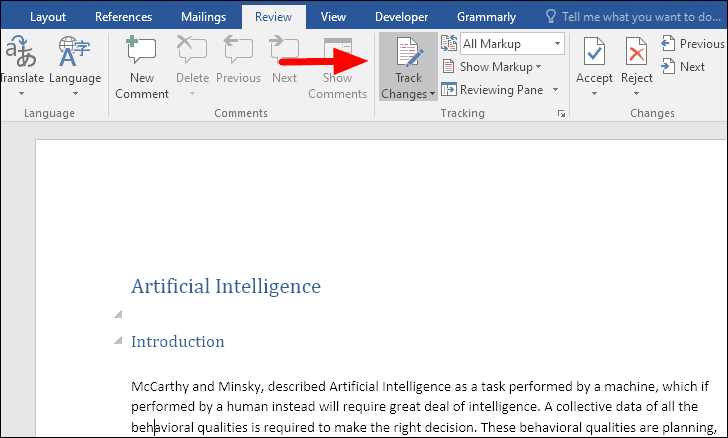The height and width of the screenshot is (438, 728).
Task: Collapse the Introduction heading triangle
Action: point(118,341)
